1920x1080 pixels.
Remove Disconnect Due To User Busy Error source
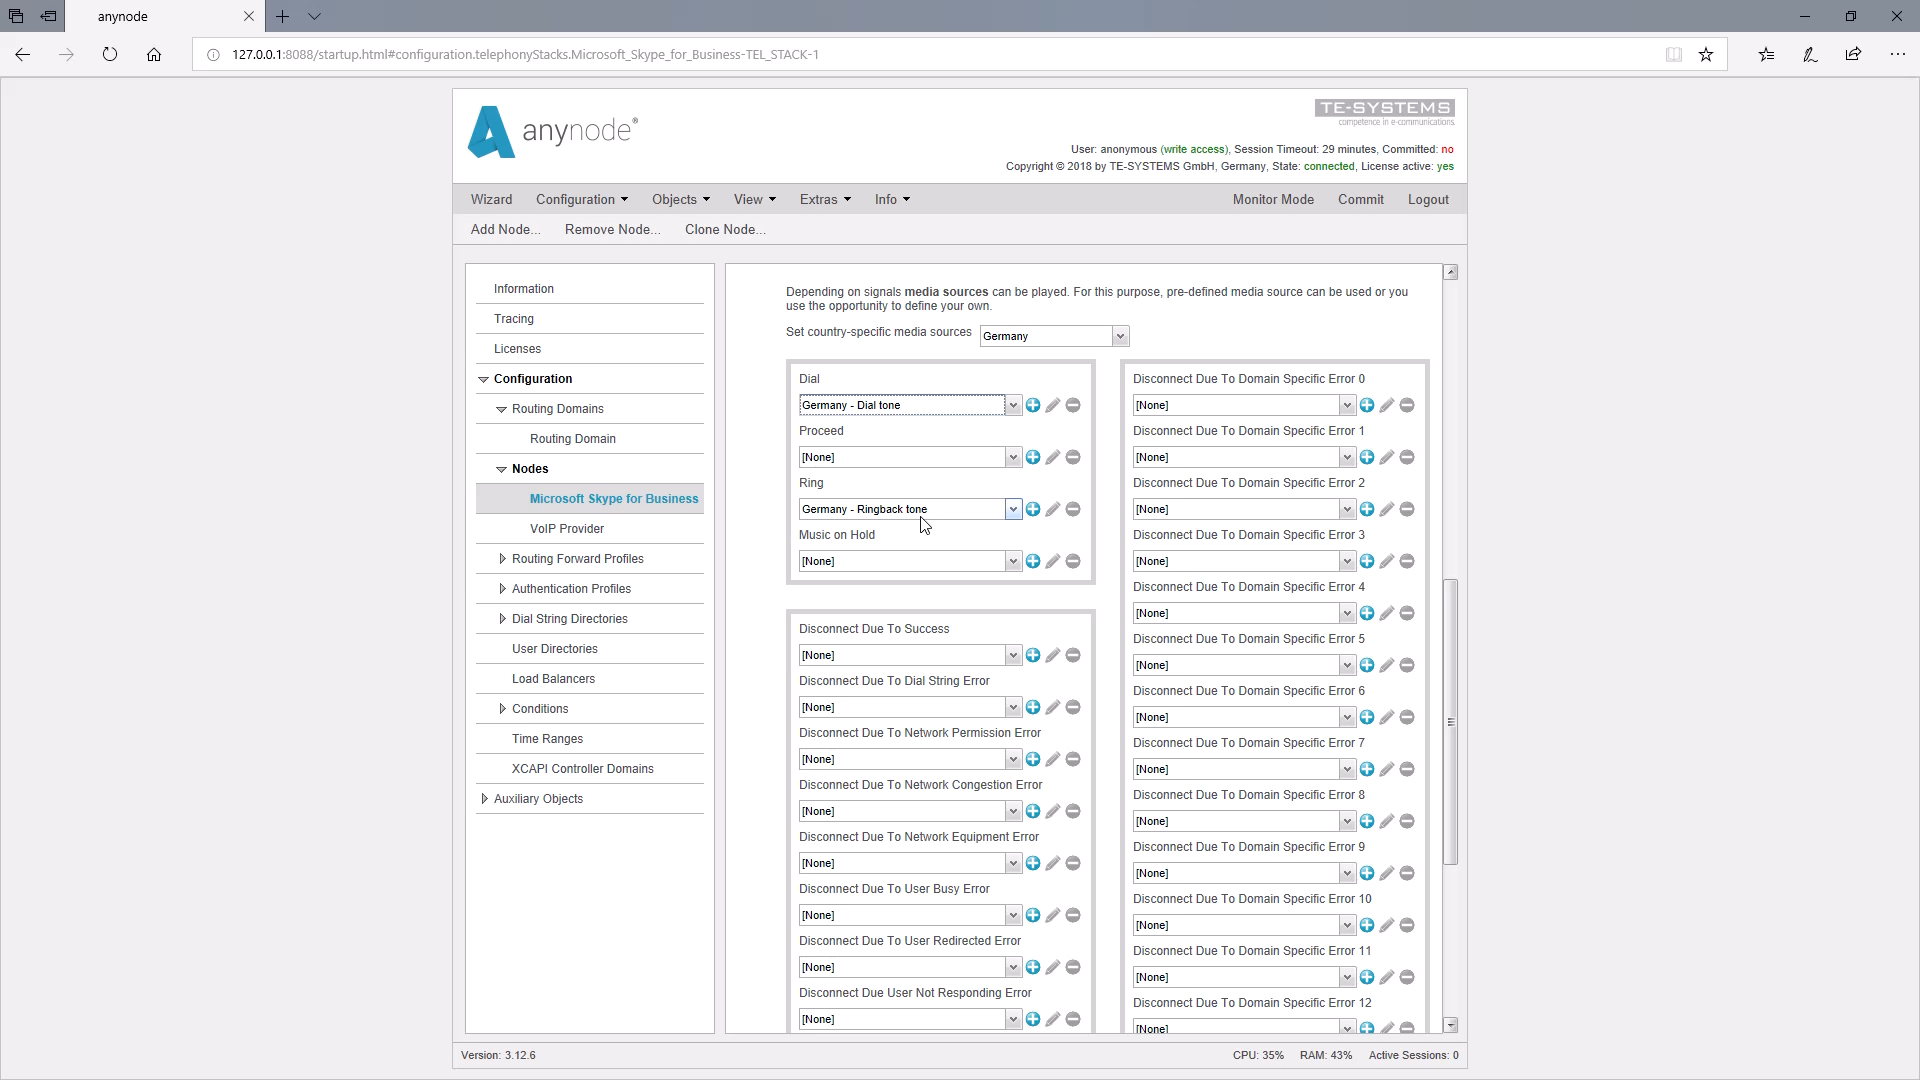coord(1073,915)
